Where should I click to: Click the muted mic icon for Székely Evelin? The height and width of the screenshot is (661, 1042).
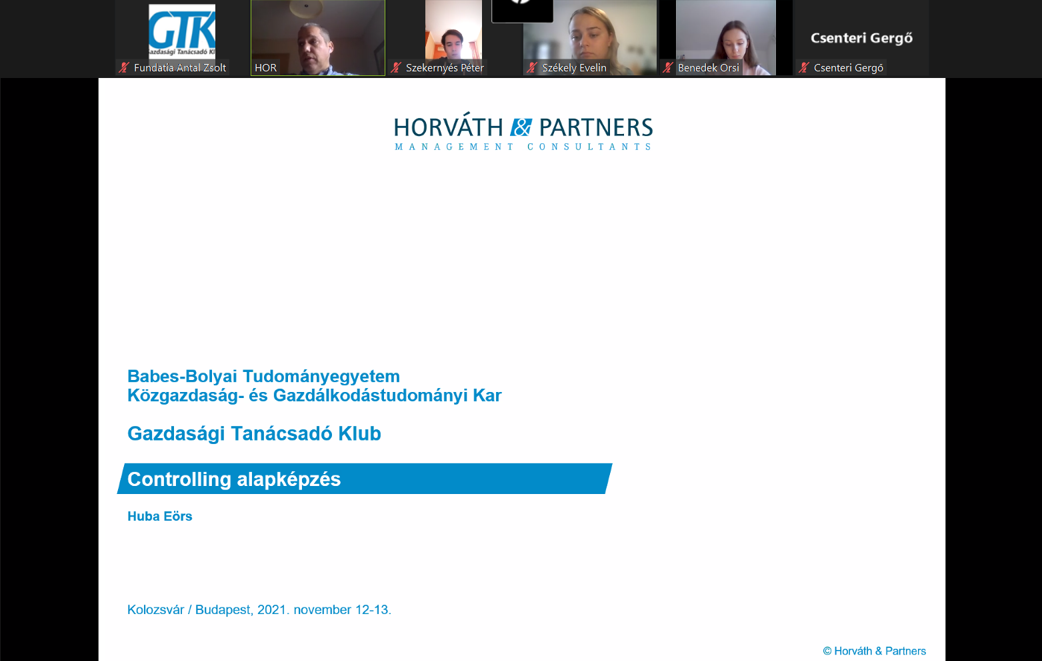click(532, 68)
